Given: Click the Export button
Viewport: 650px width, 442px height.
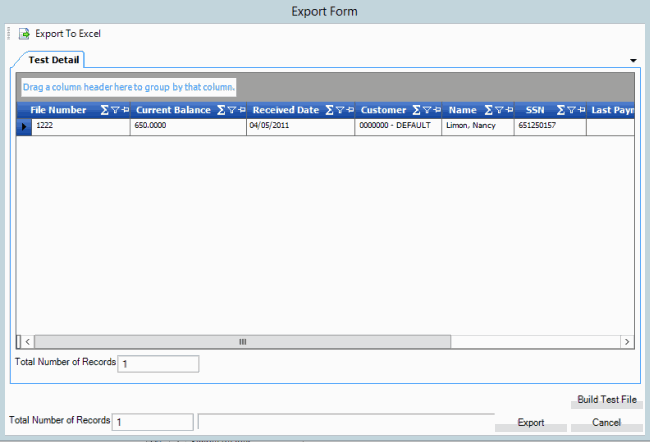Looking at the screenshot, I should click(530, 423).
